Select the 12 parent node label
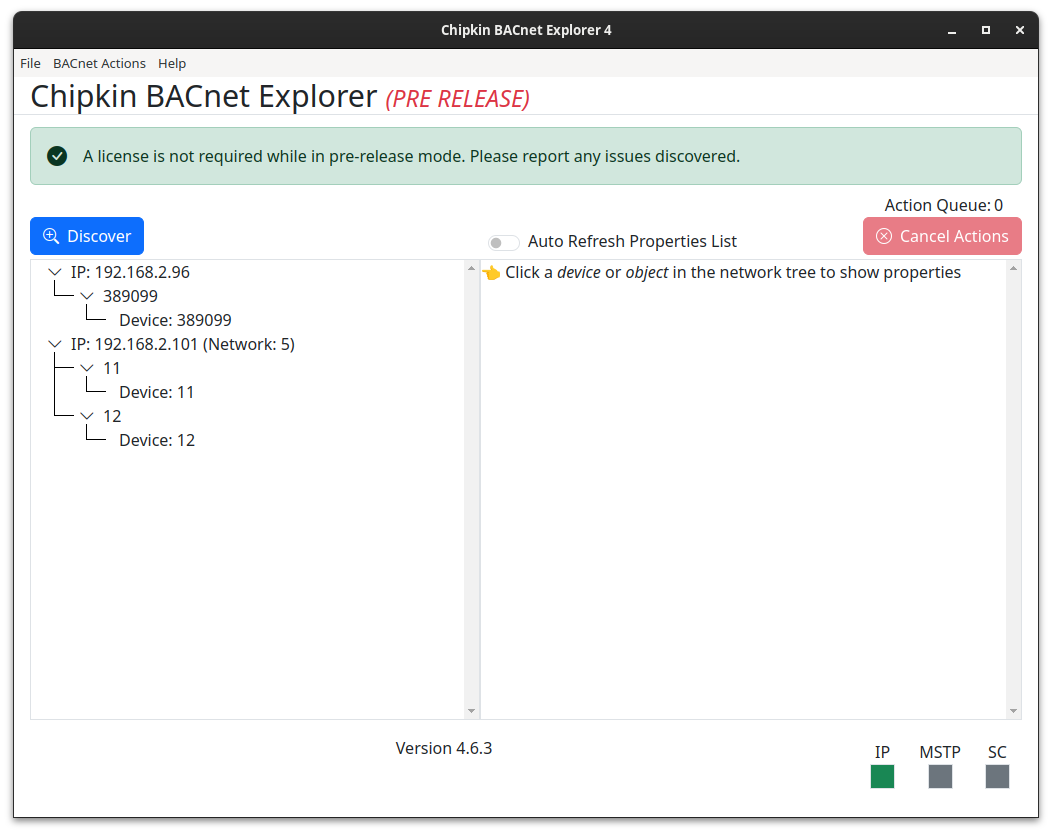This screenshot has width=1052, height=834. (112, 416)
